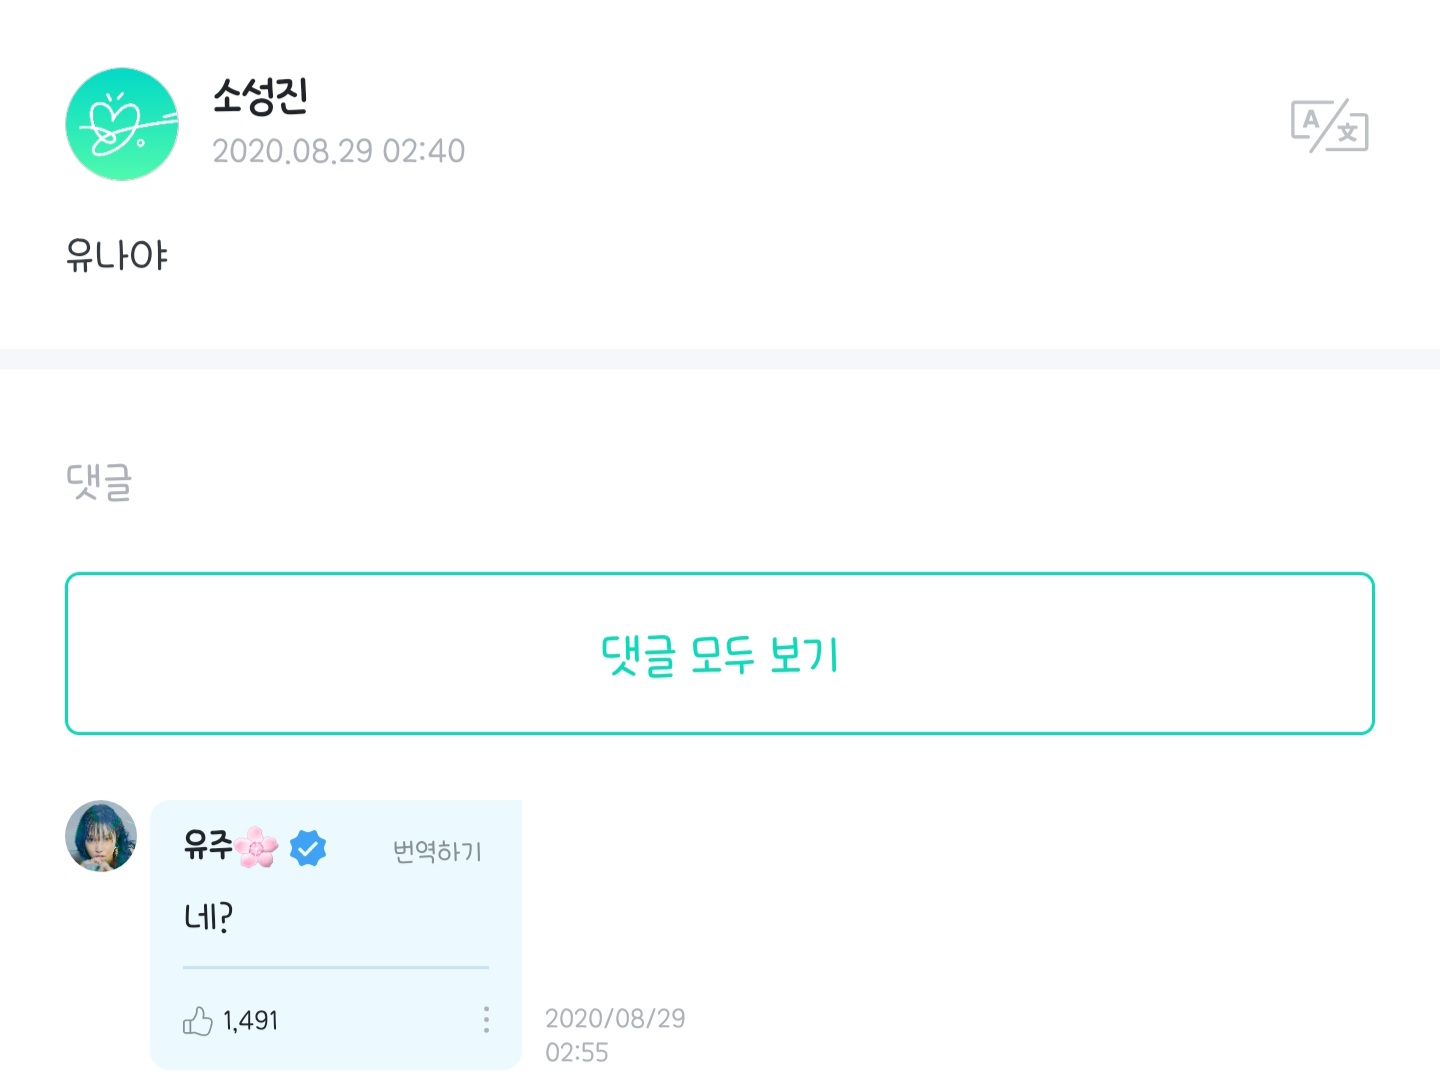Expand all comments with 댓글 모두 보기

[718, 653]
